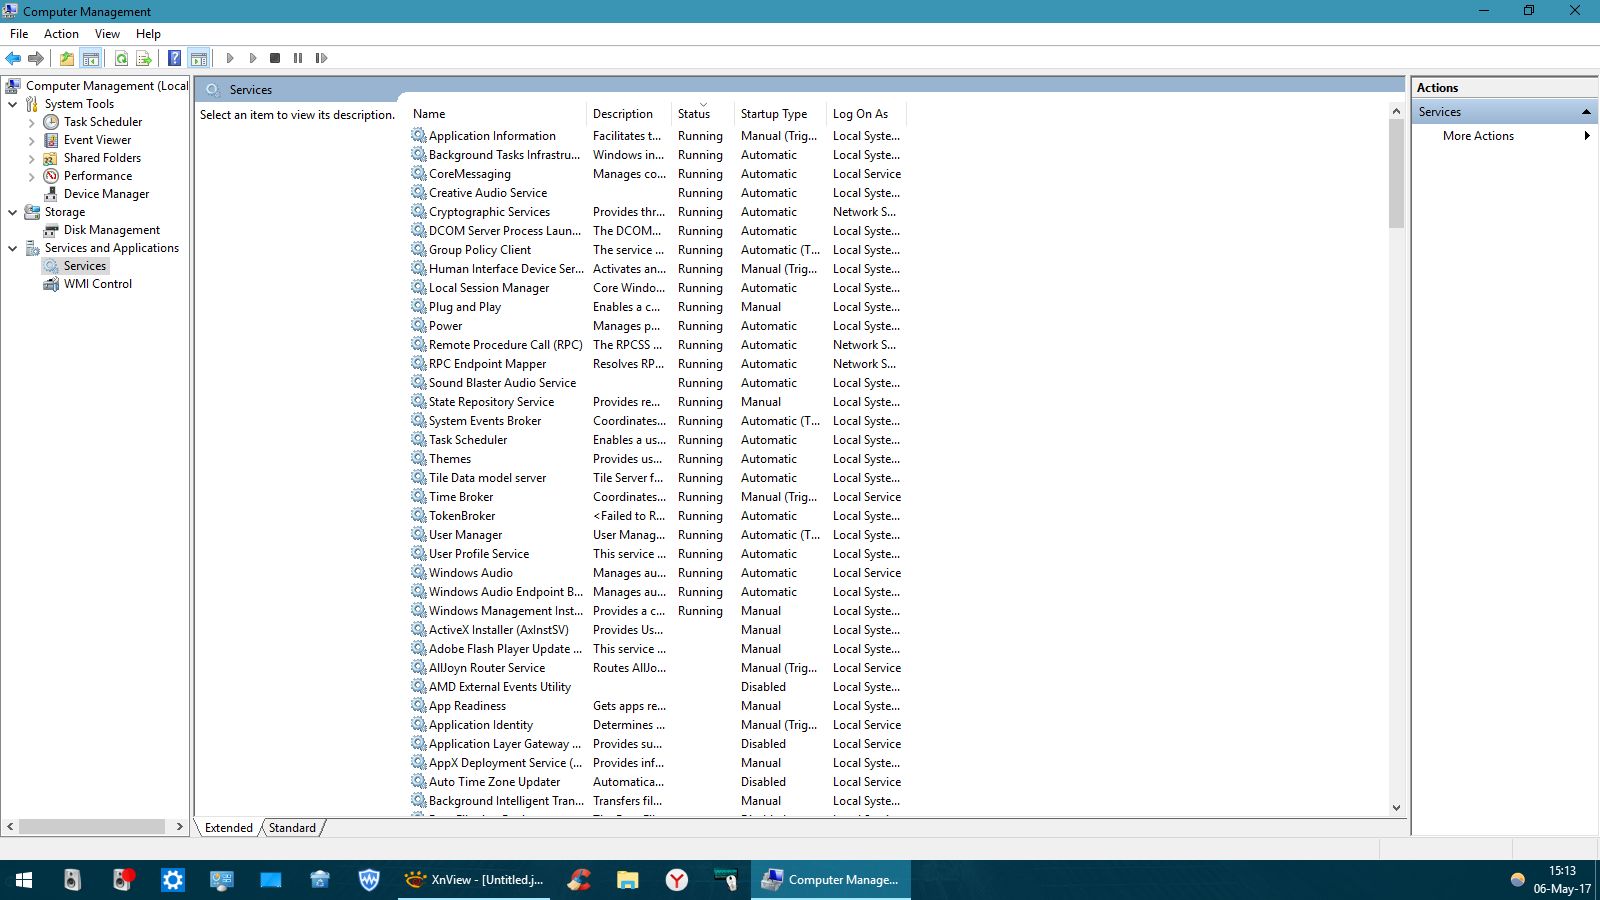Click the Device Manager tree icon
1600x900 pixels.
tap(51, 194)
